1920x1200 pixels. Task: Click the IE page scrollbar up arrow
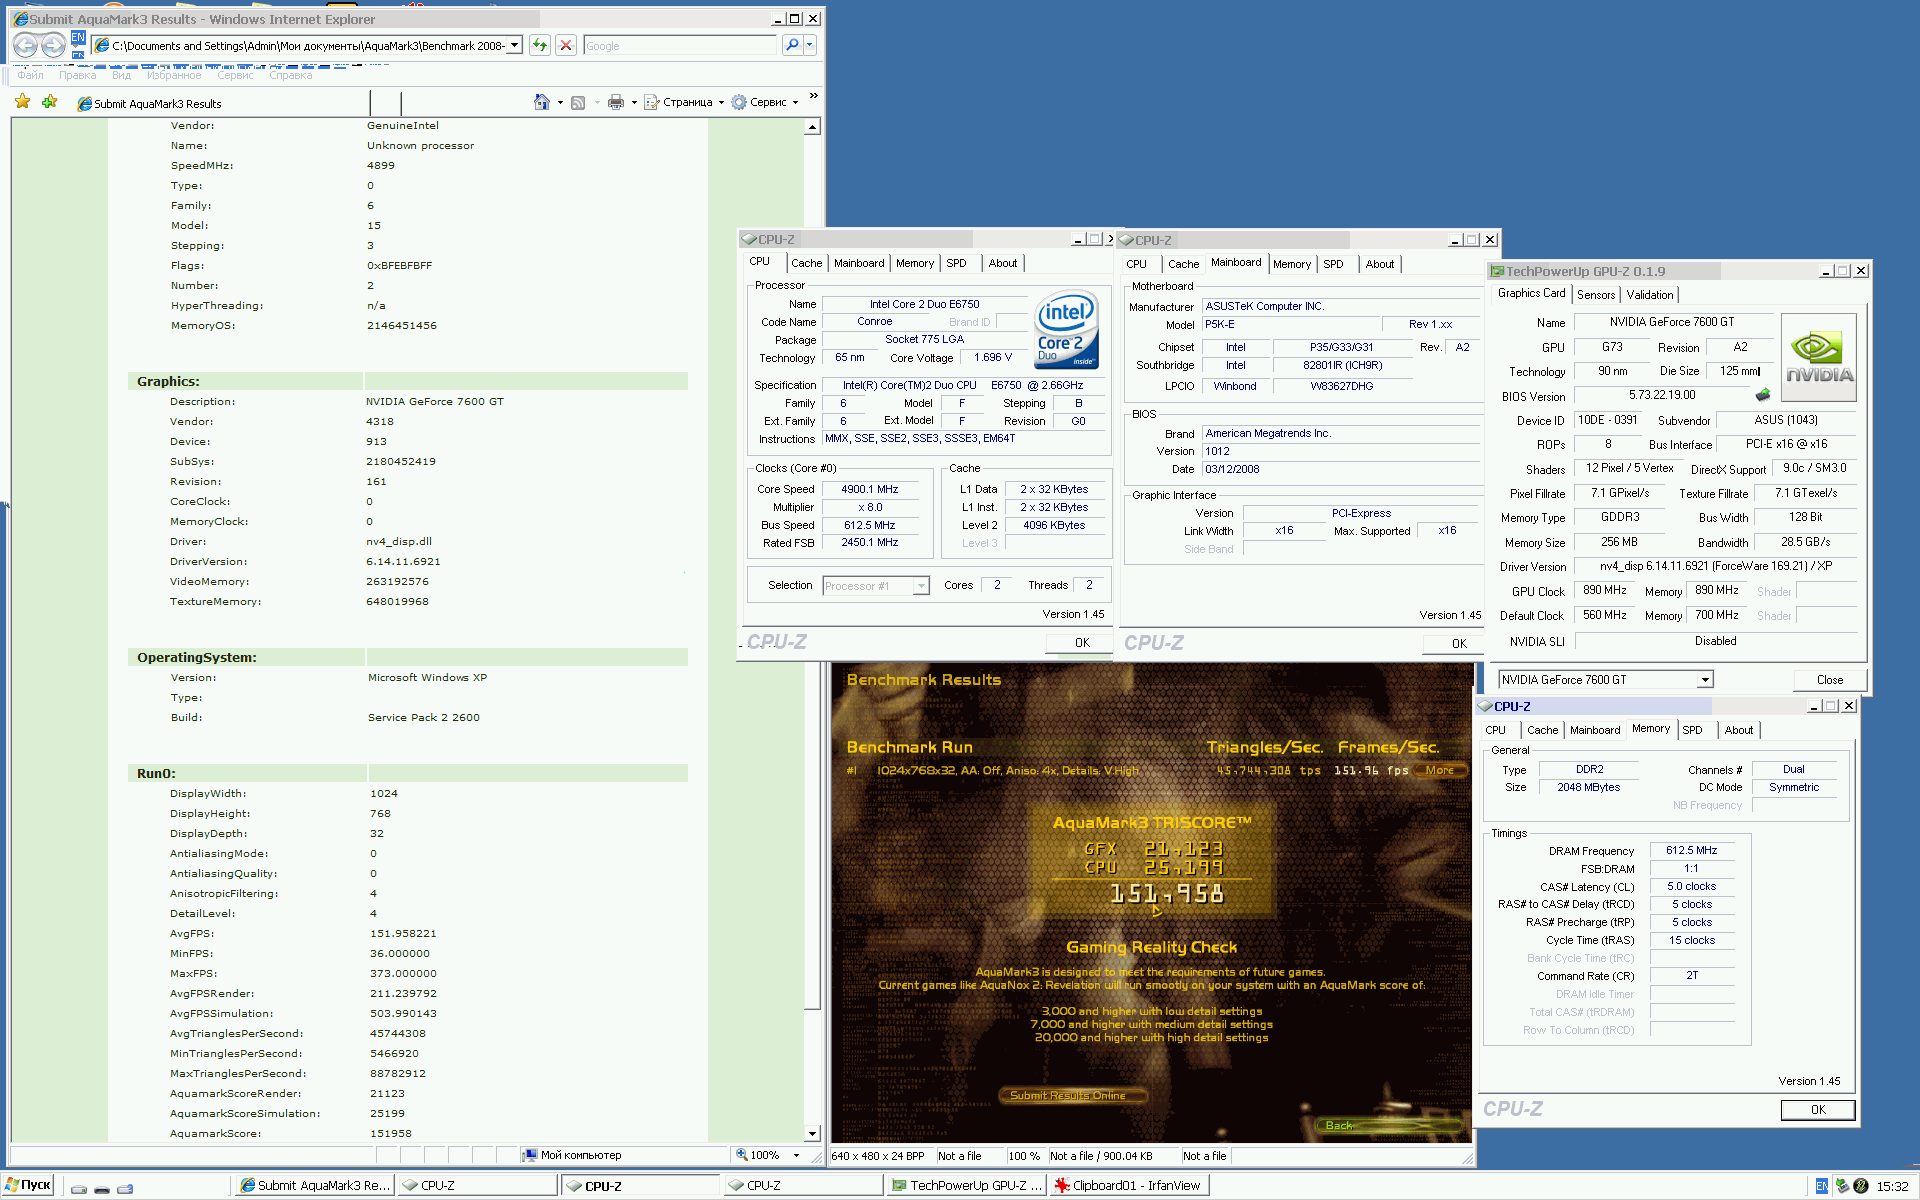pos(812,127)
